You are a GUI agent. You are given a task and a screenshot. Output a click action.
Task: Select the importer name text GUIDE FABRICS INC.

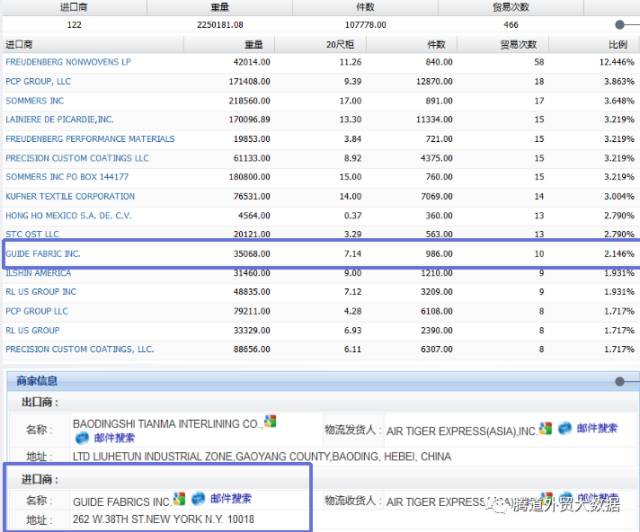coord(122,502)
